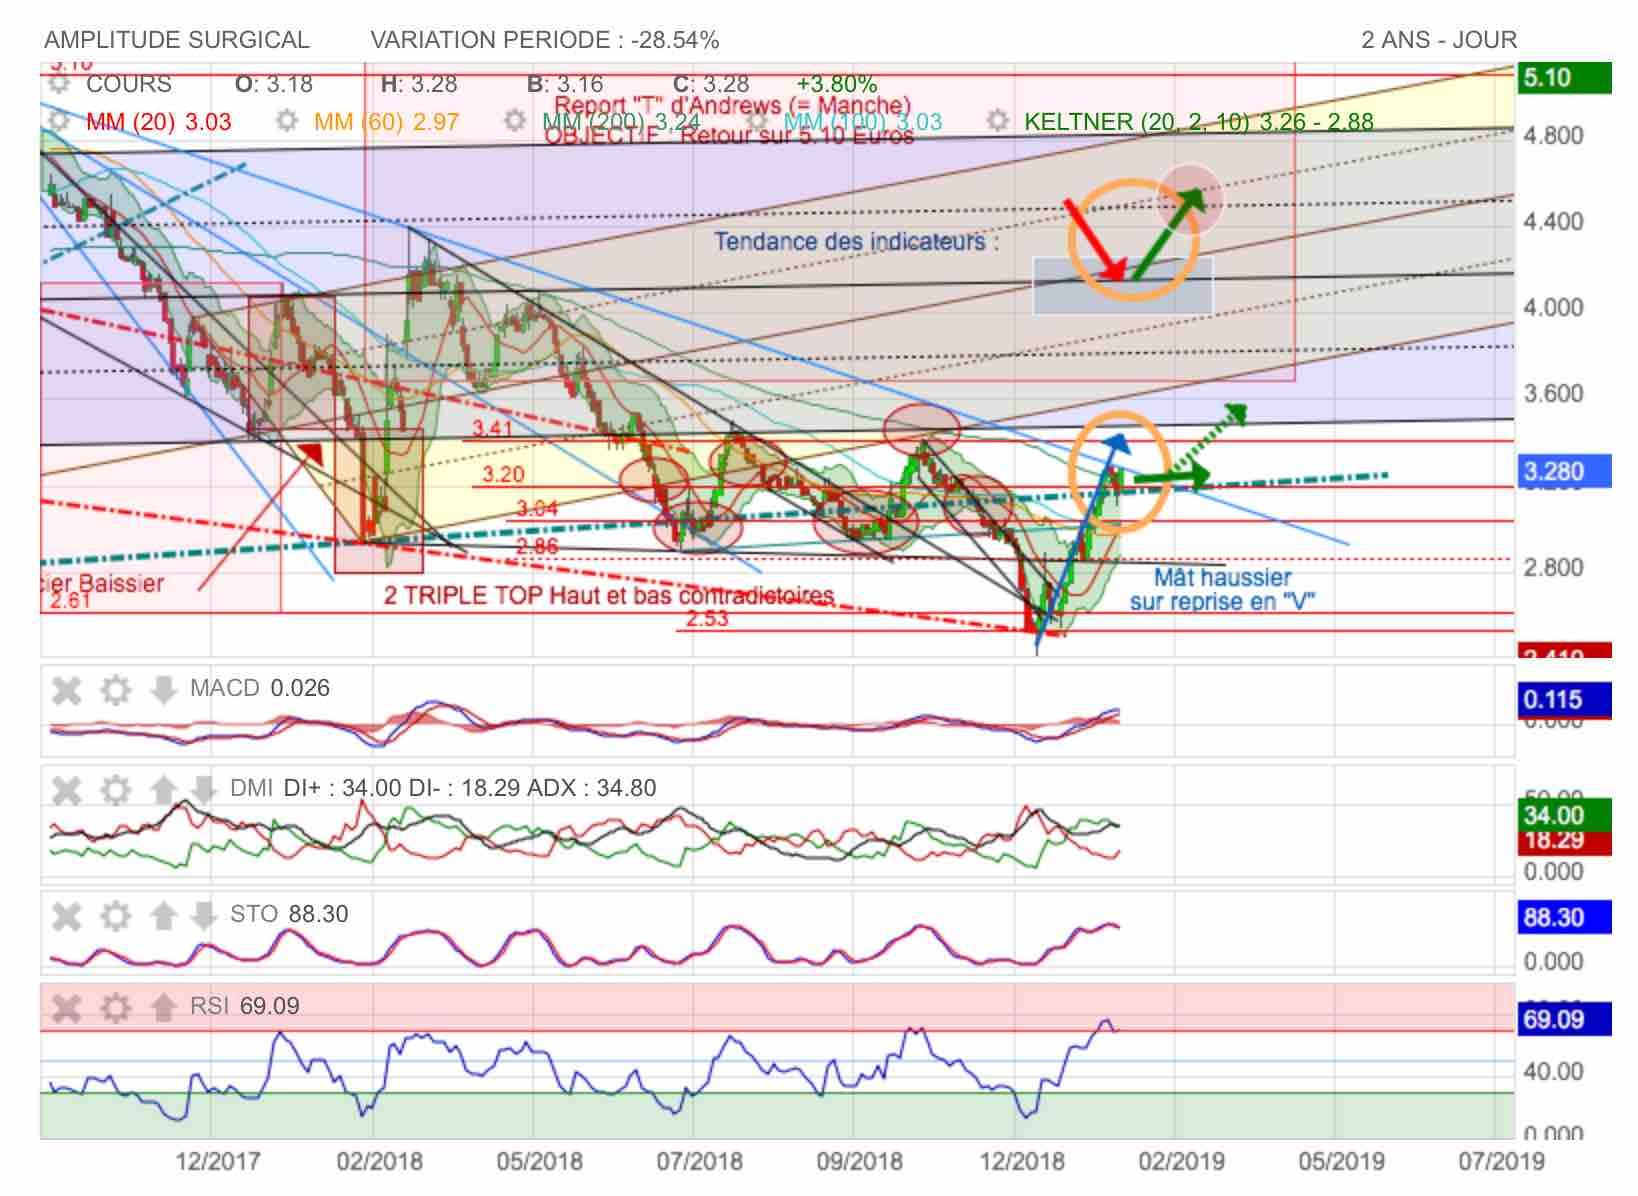Click the 4.800 price axis label
The image size is (1638, 1196).
(x=1553, y=135)
